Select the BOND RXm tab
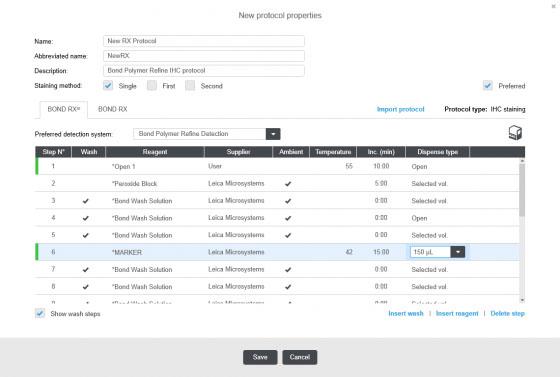Screen dimensions: 560x377 point(64,109)
